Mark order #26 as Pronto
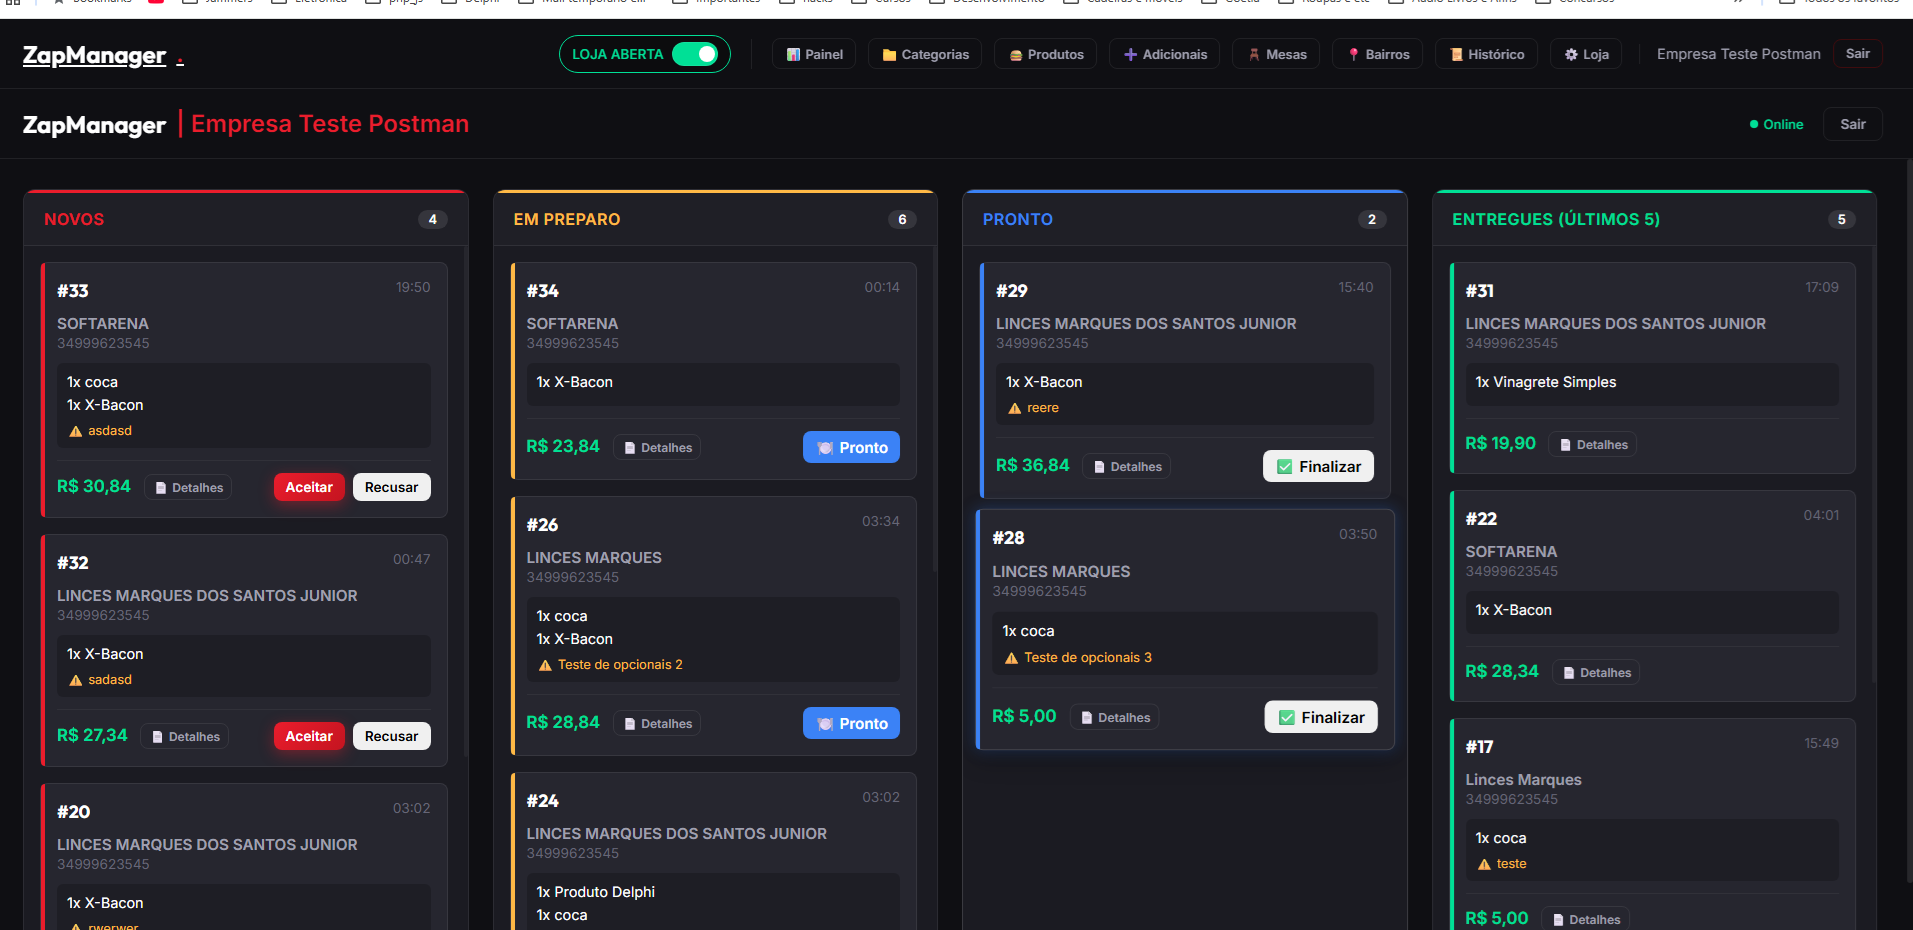The height and width of the screenshot is (930, 1913). 851,723
